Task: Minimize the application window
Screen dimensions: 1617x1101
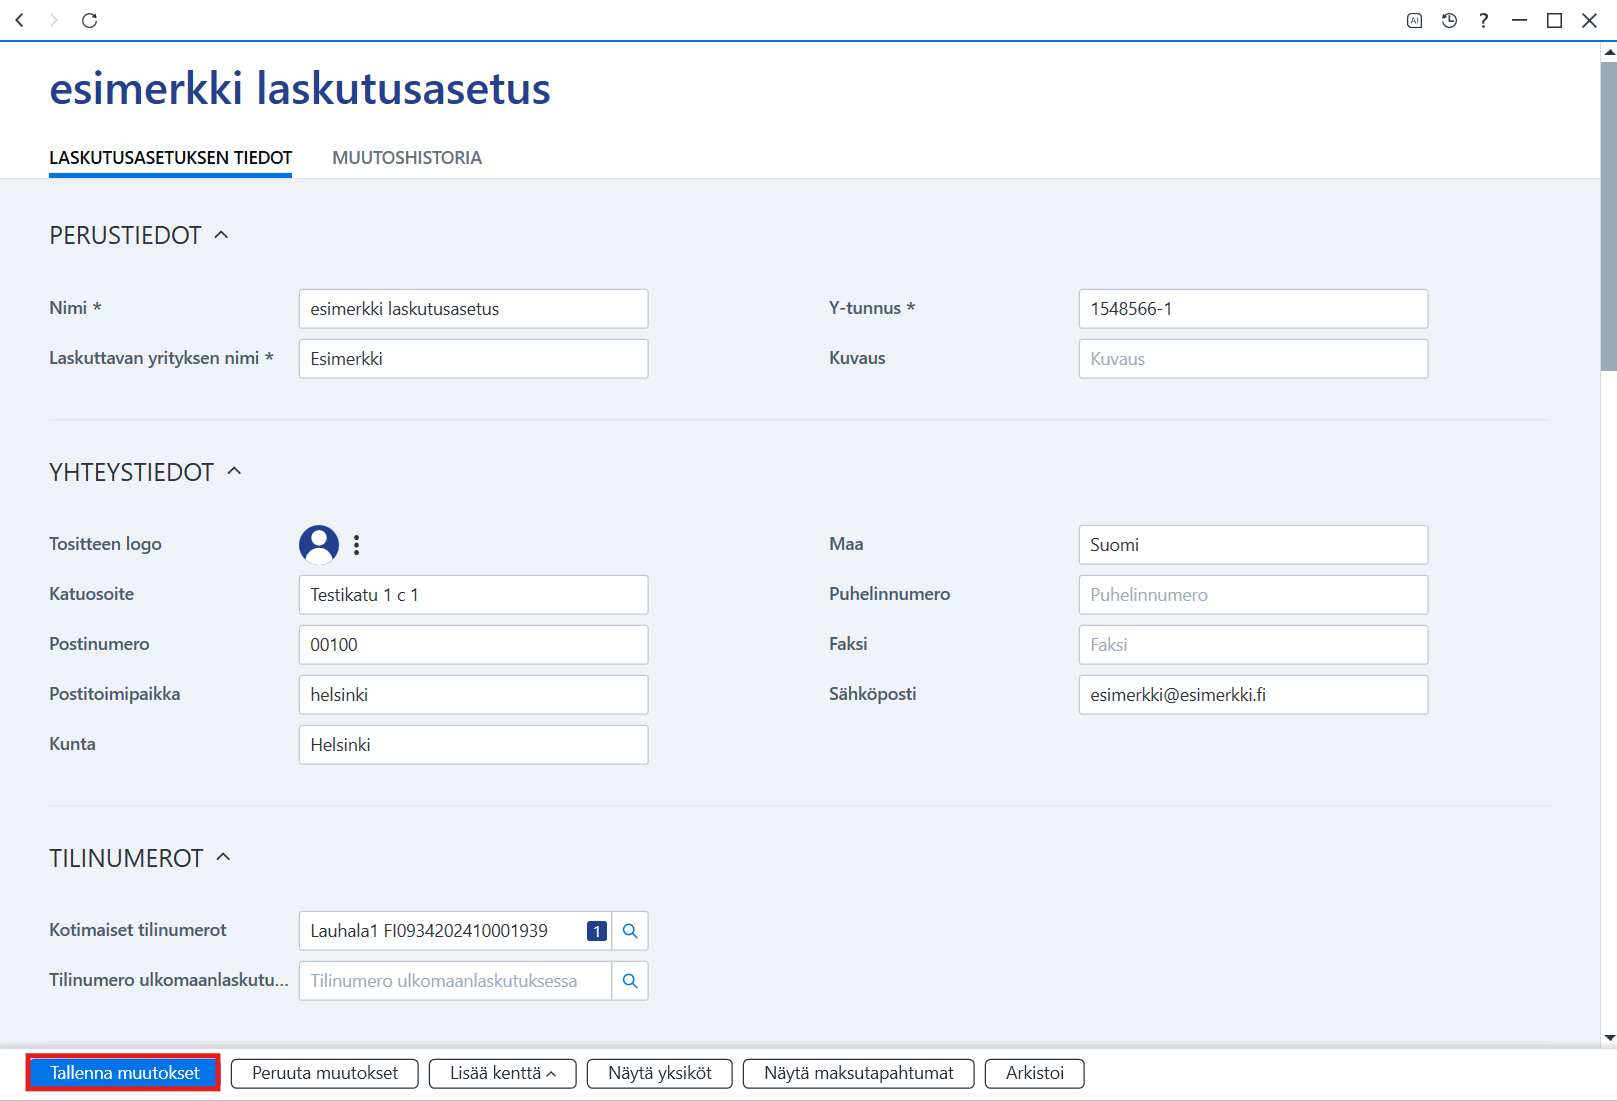Action: click(1519, 20)
